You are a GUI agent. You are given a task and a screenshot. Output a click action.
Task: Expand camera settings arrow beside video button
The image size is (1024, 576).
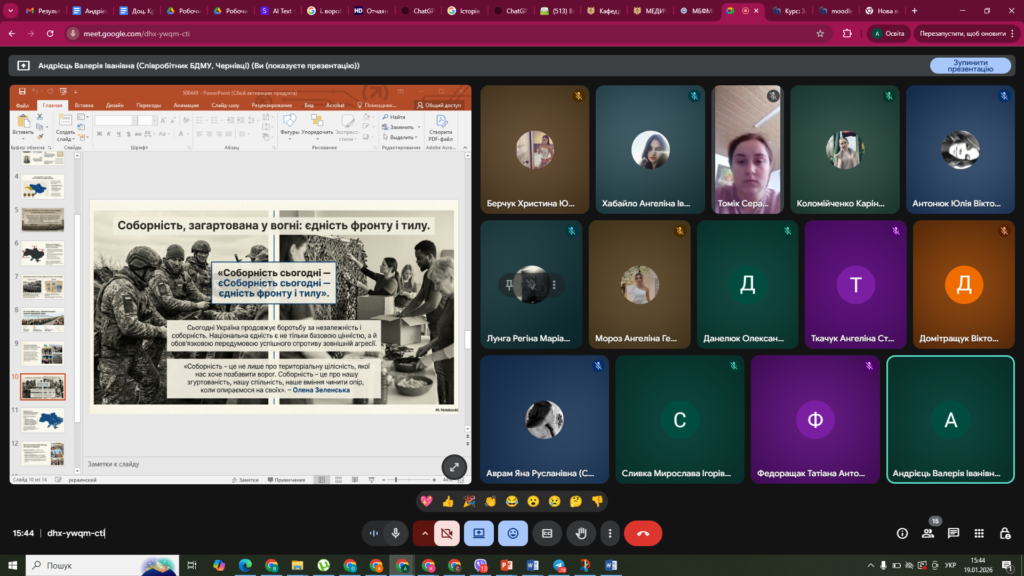[425, 533]
